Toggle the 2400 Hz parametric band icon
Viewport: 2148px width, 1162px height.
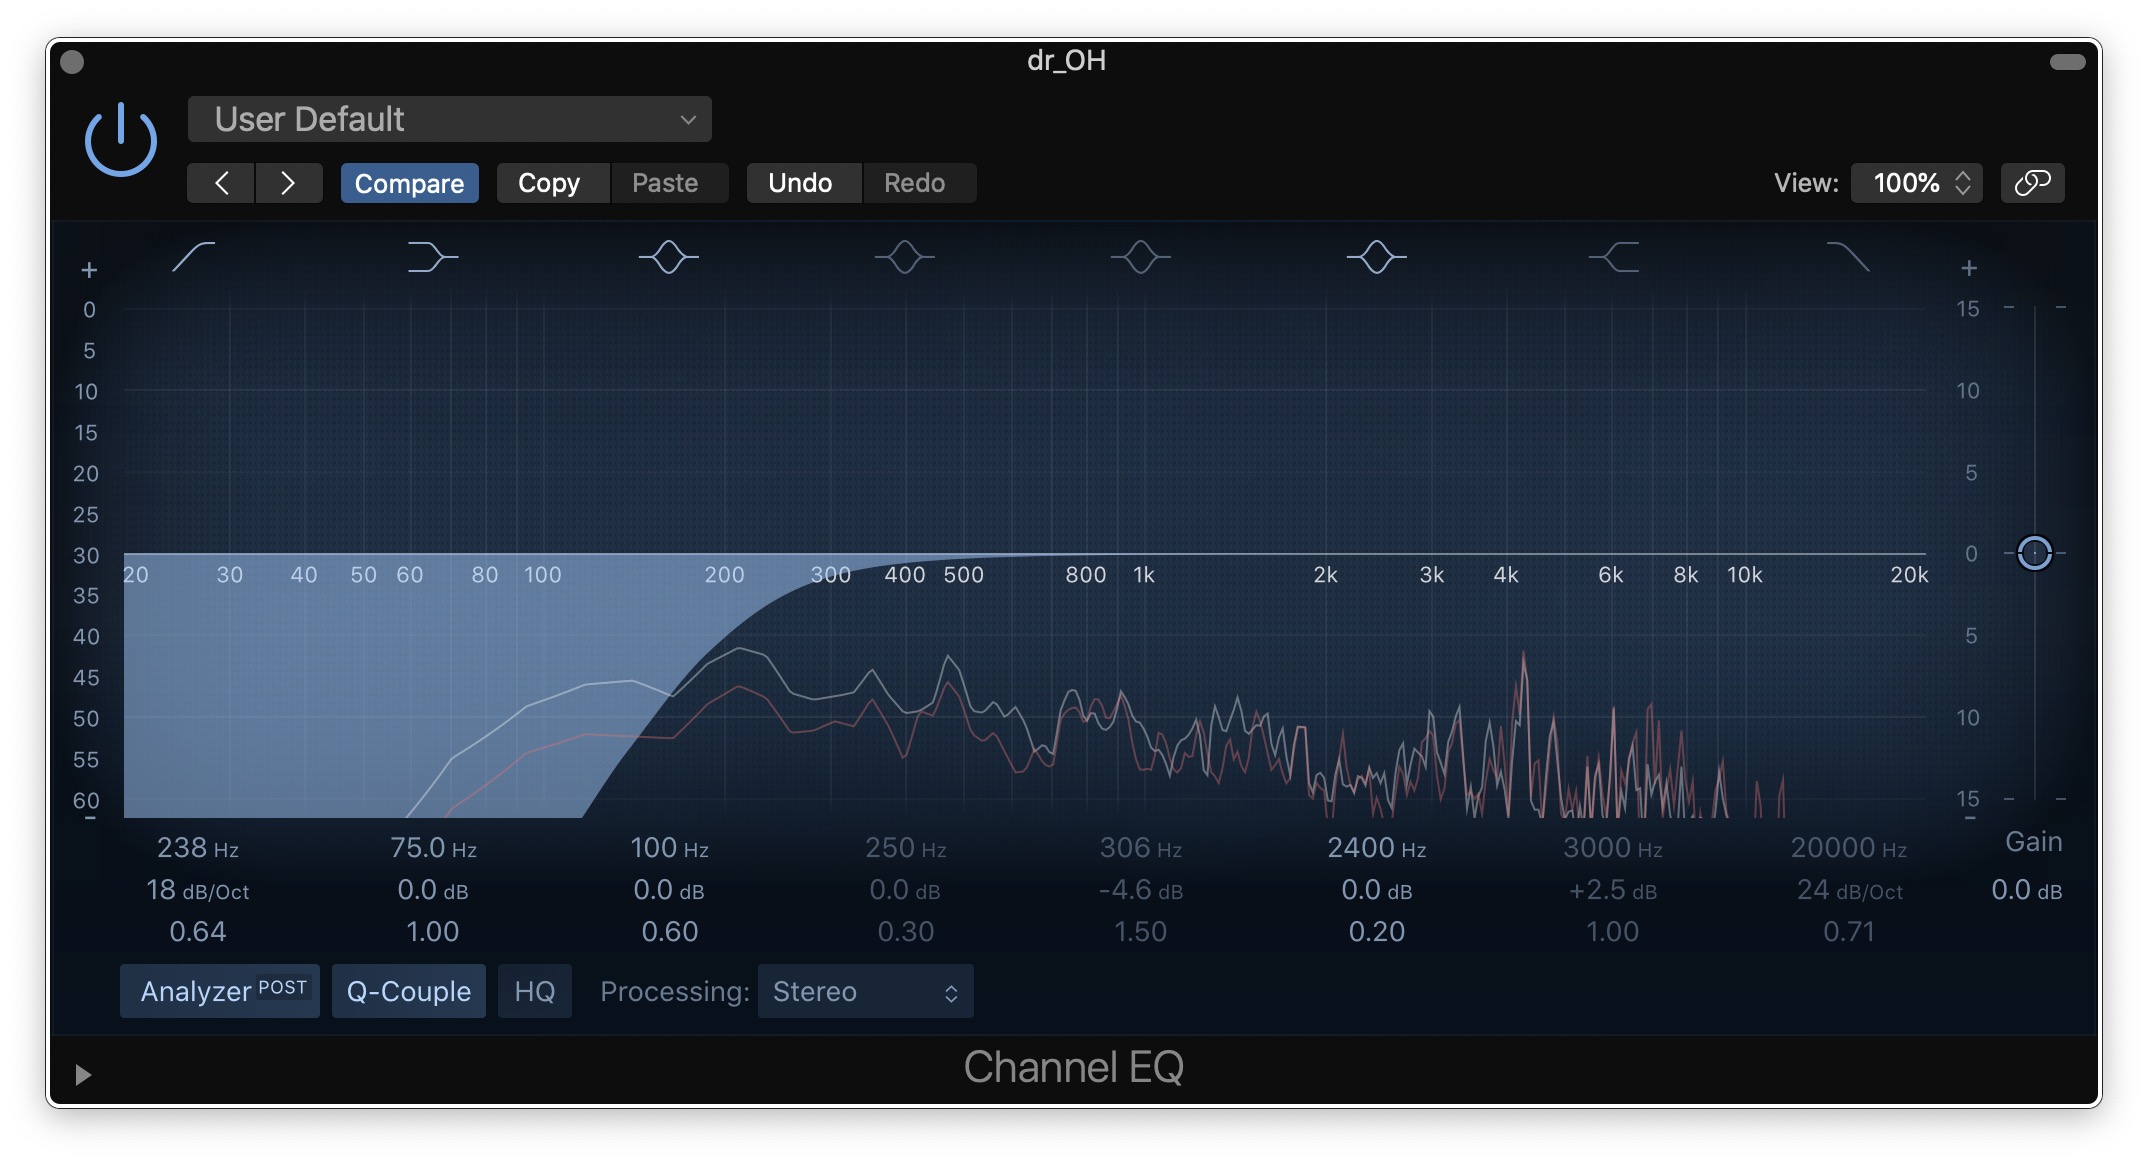(1376, 257)
